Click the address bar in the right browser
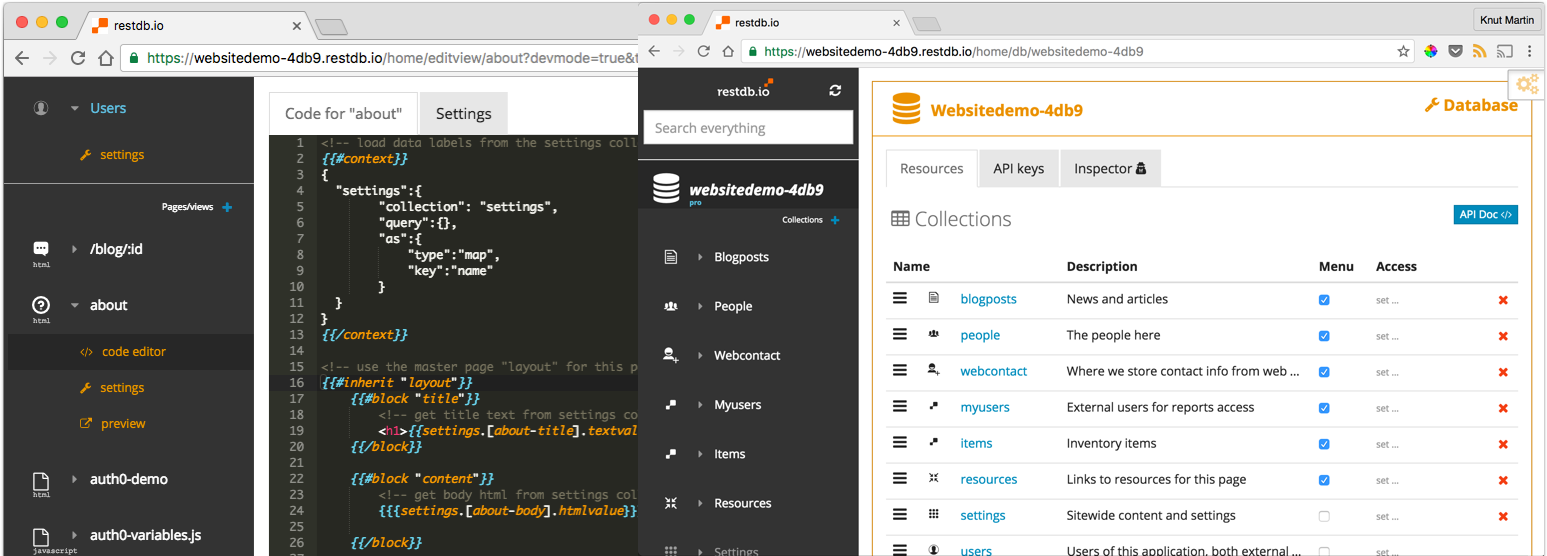Screen dimensions: 1547x556 tap(1078, 51)
